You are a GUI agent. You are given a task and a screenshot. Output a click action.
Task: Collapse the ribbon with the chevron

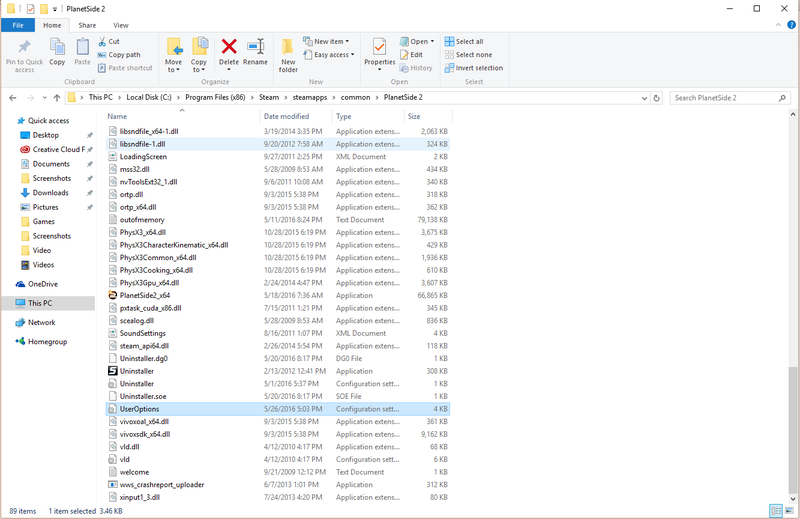(x=778, y=25)
